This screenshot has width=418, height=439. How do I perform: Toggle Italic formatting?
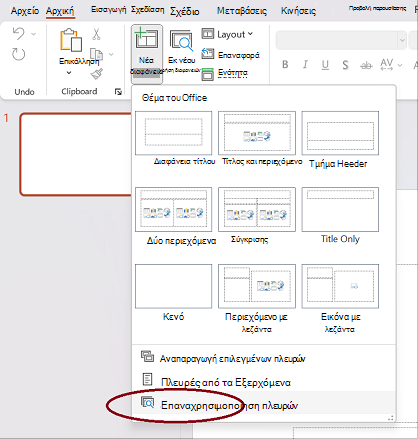[x=305, y=64]
